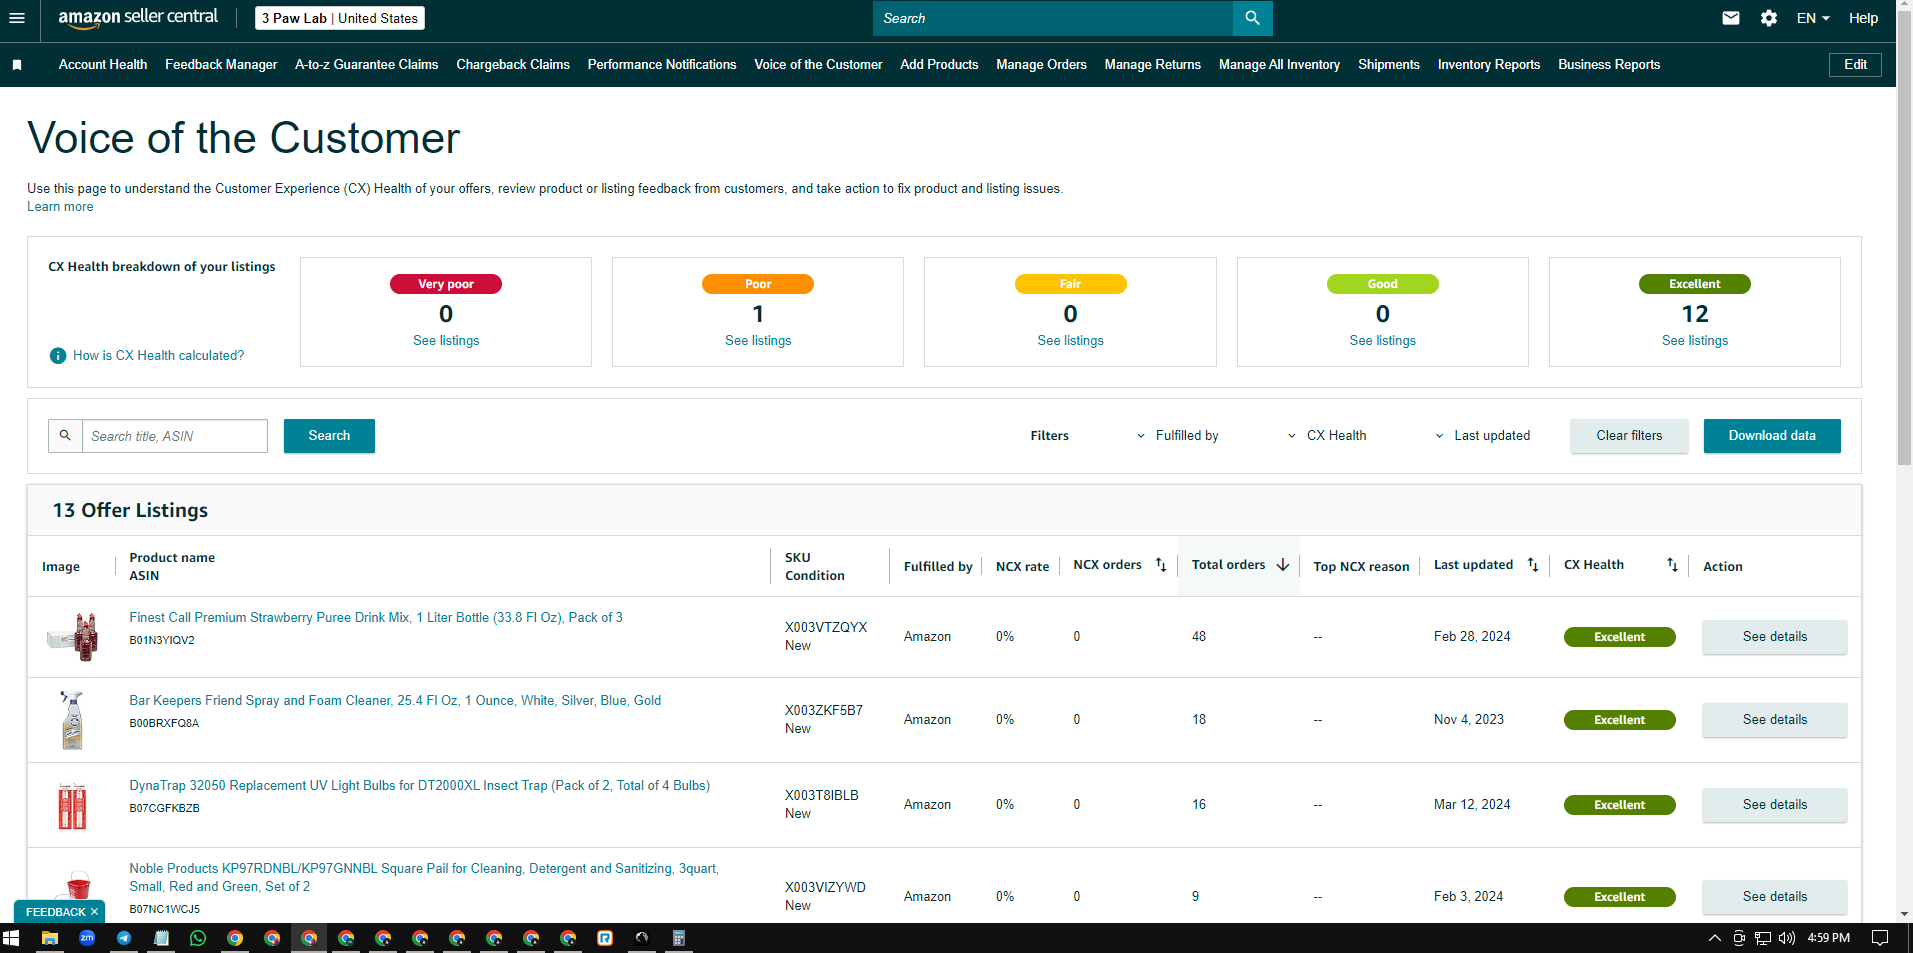Click the top header Search field
Viewport: 1913px width, 953px height.
coord(1052,18)
